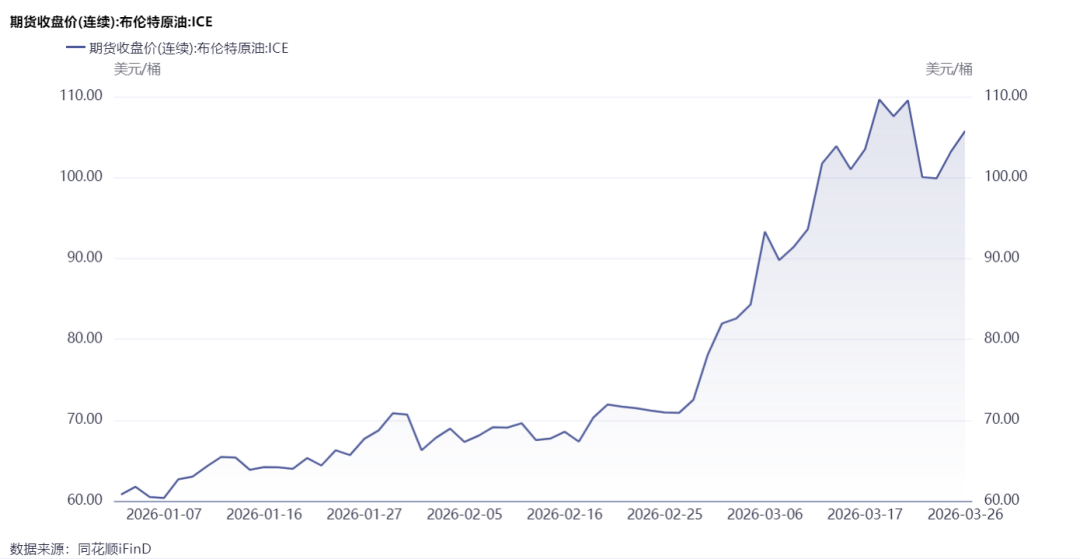The height and width of the screenshot is (559, 1080).
Task: Click date label 2026-02-25
Action: (665, 515)
